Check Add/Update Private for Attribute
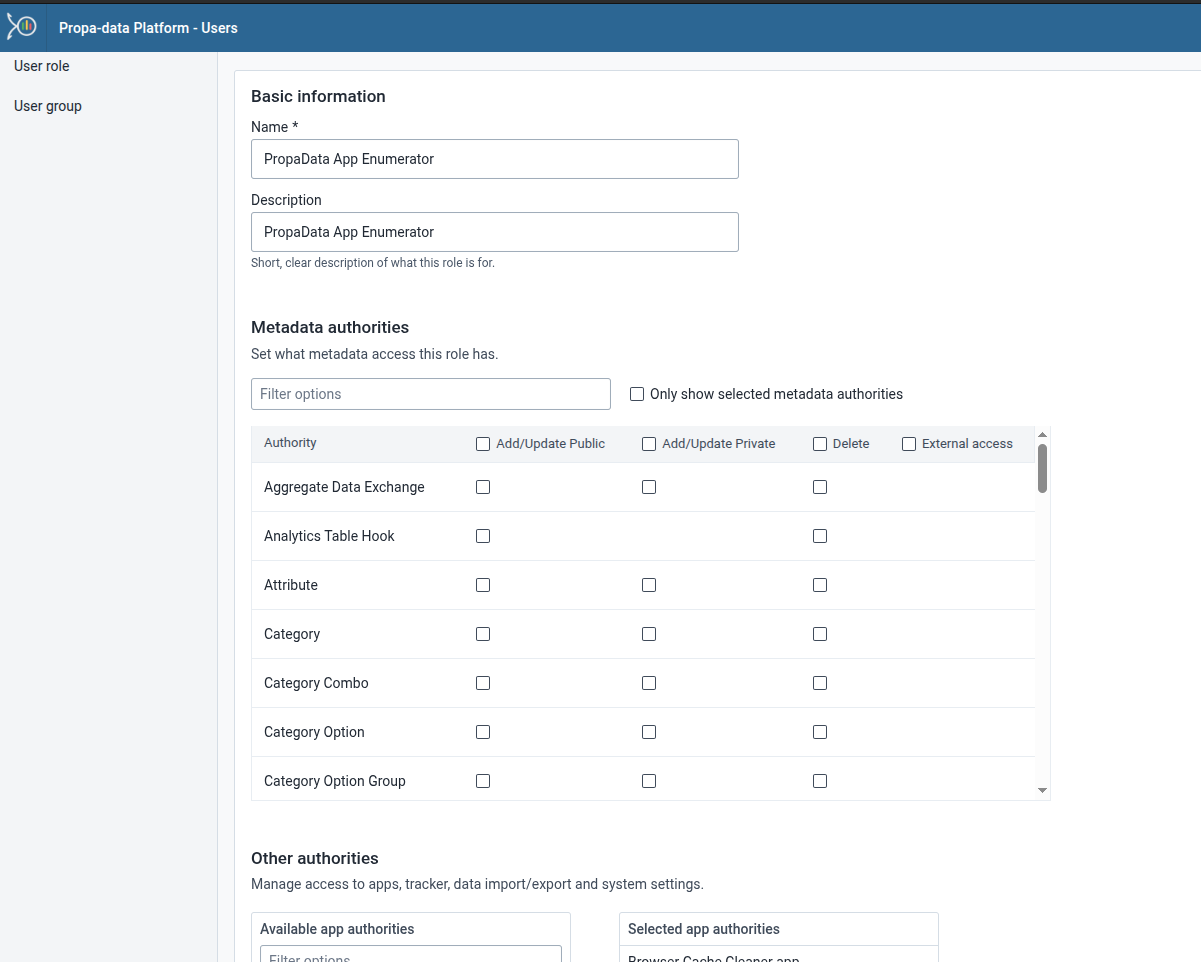Screen dimensions: 1201x962 649,585
